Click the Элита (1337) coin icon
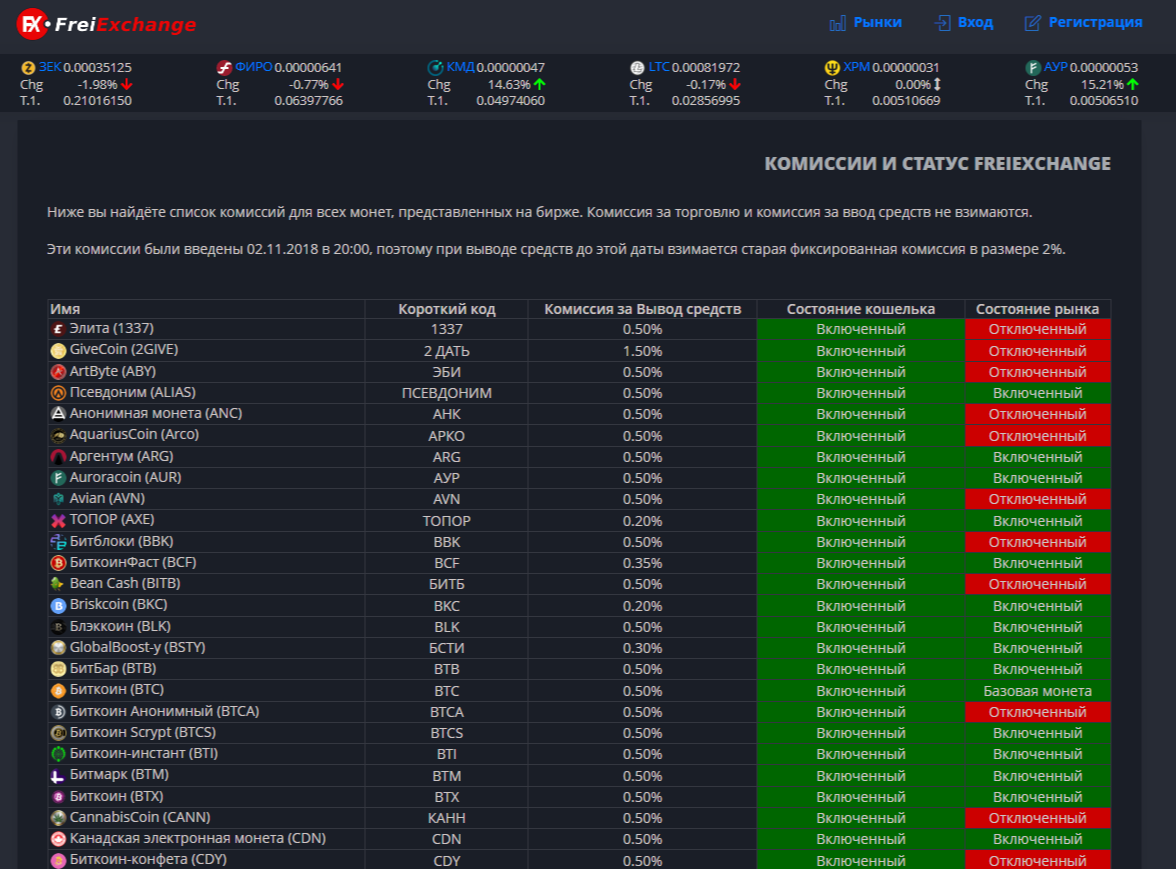The height and width of the screenshot is (869, 1176). 58,329
